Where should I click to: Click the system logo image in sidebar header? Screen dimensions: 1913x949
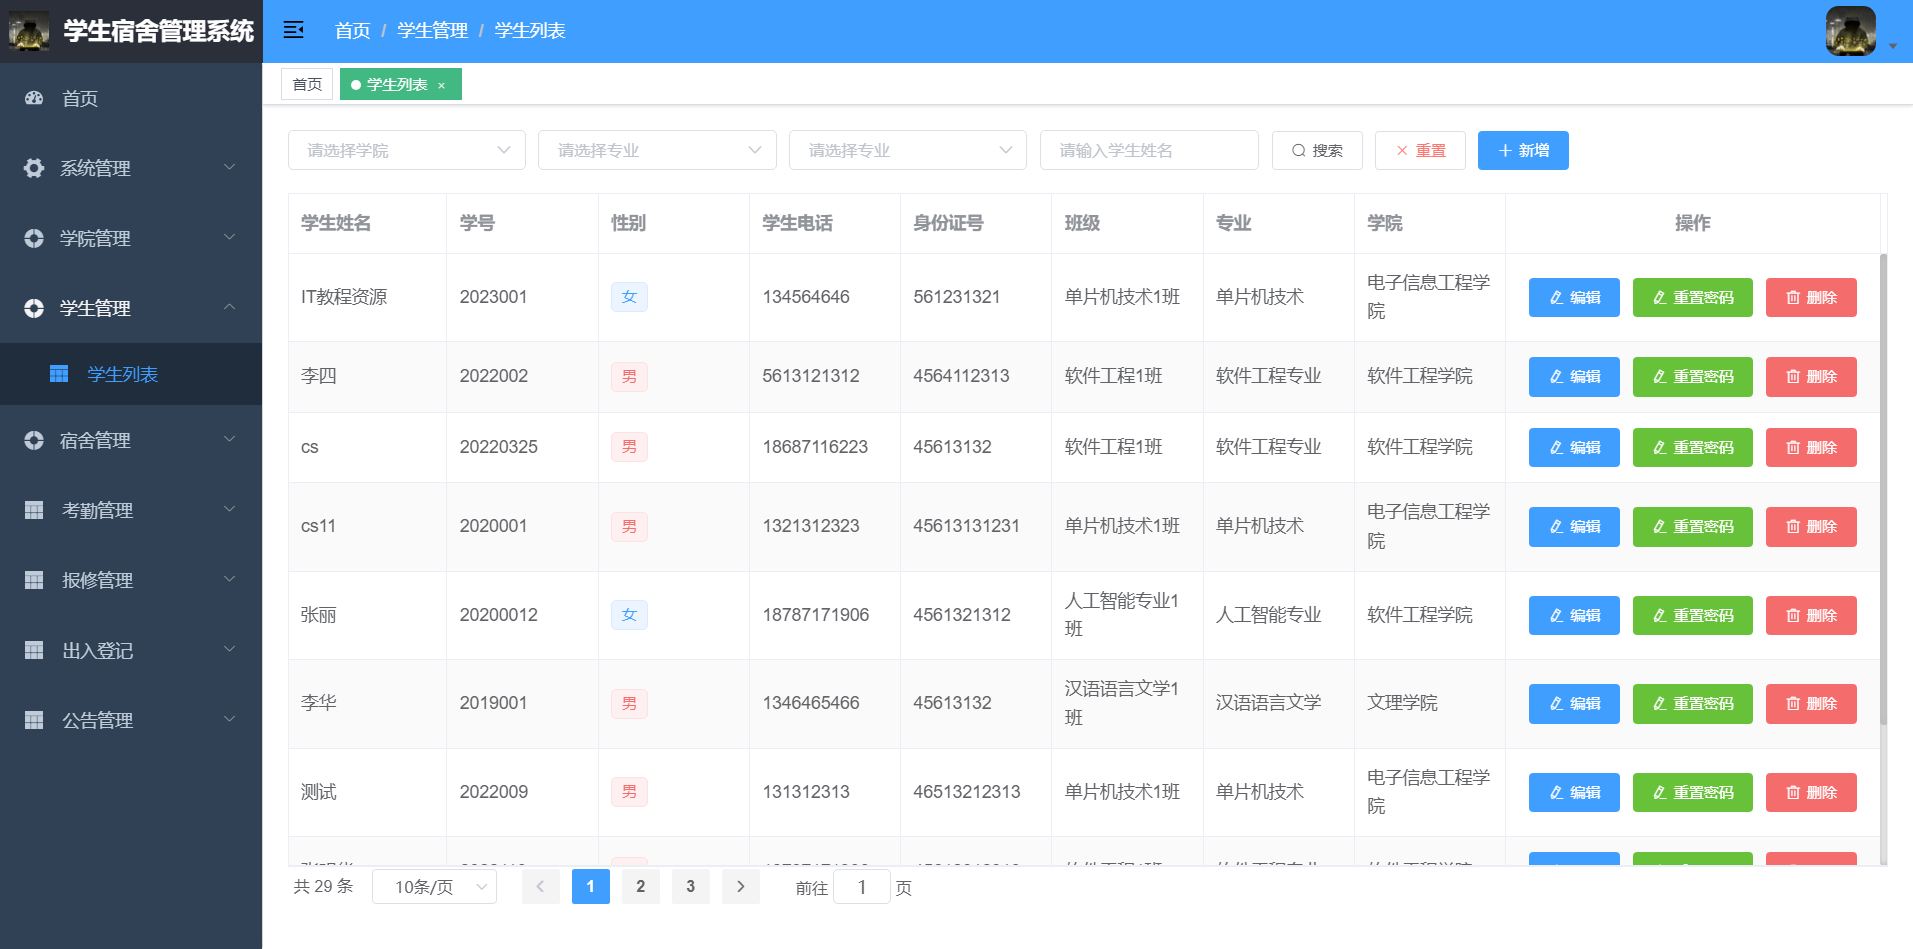point(29,31)
